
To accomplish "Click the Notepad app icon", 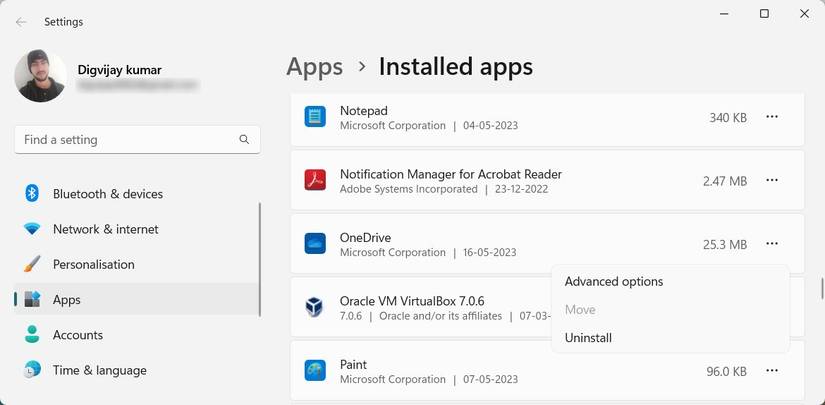I will click(x=315, y=117).
